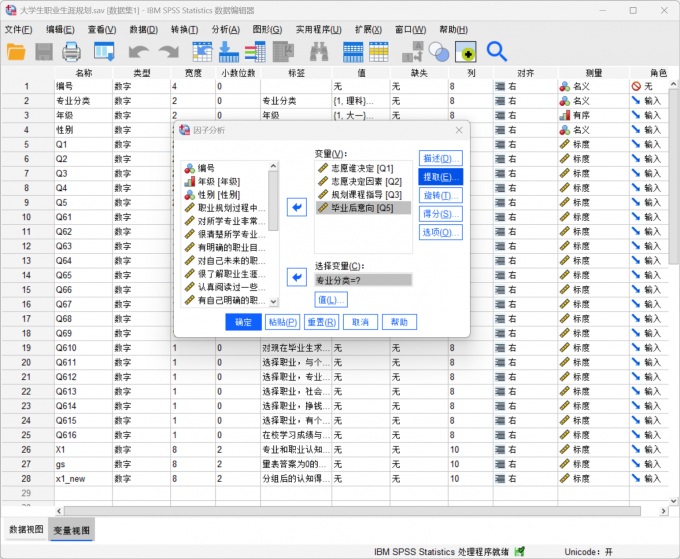680x559 pixels.
Task: Click 有序 measure cell for 年级
Action: coord(594,115)
